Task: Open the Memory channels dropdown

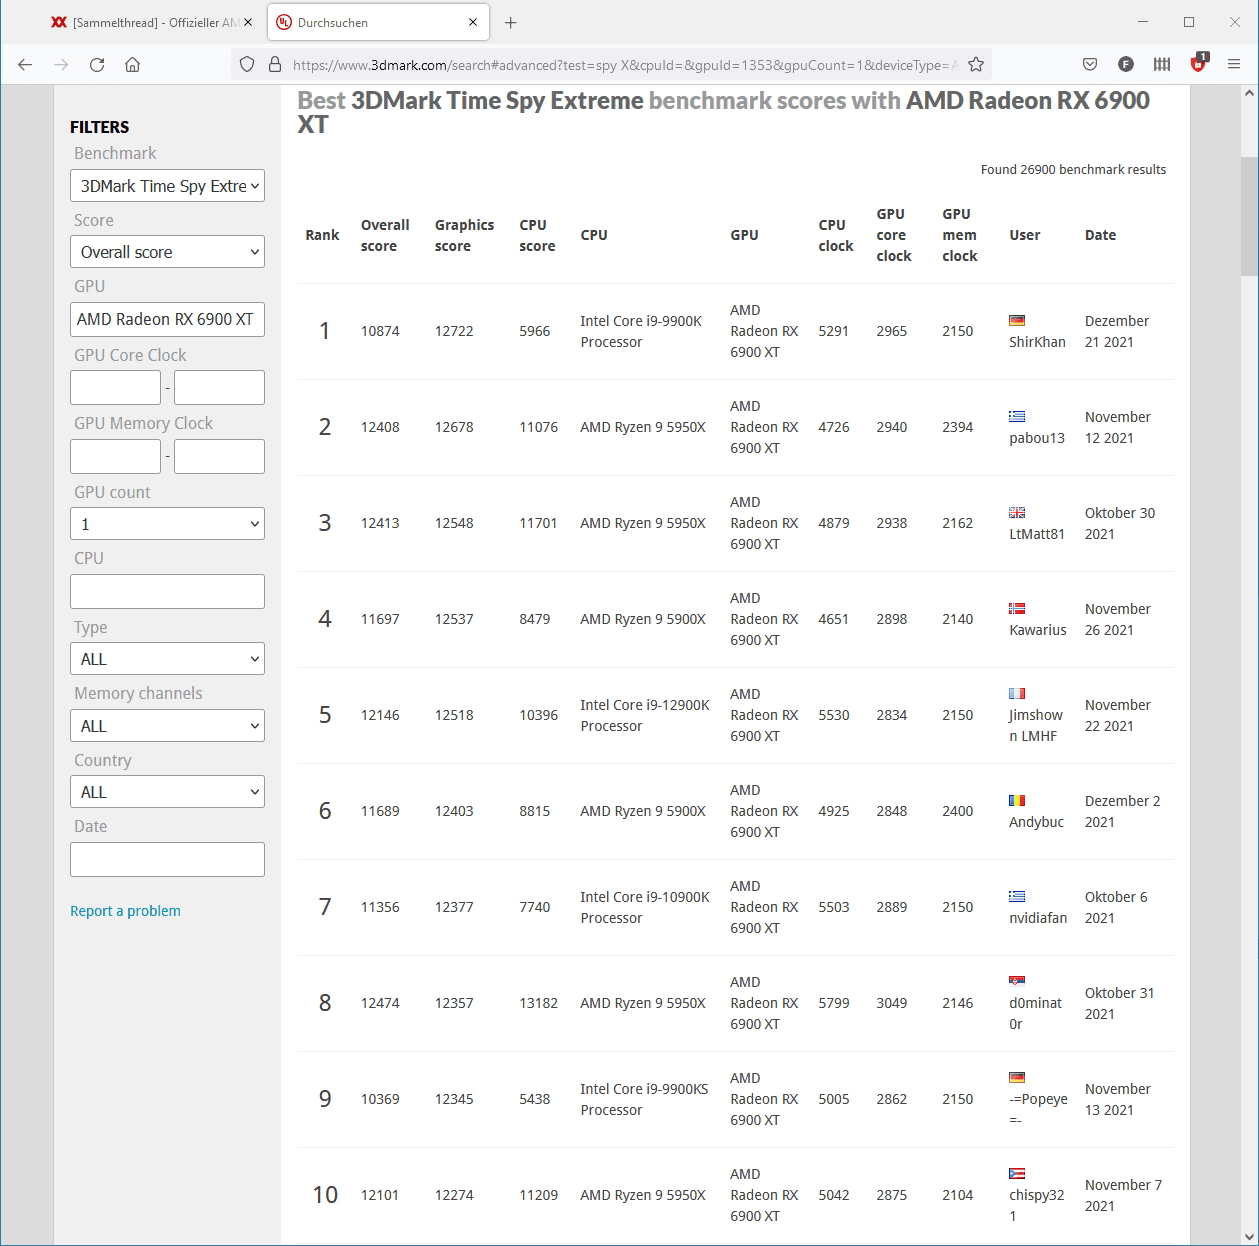Action: tap(167, 726)
